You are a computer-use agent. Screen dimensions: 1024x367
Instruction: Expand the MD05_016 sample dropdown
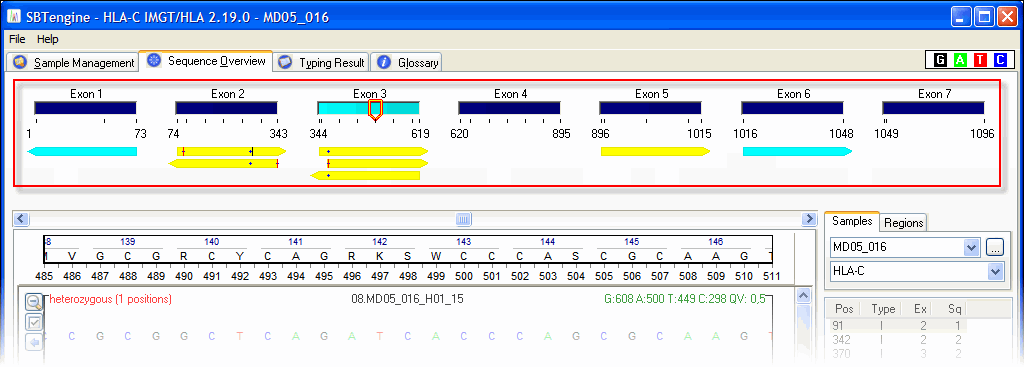[x=972, y=248]
